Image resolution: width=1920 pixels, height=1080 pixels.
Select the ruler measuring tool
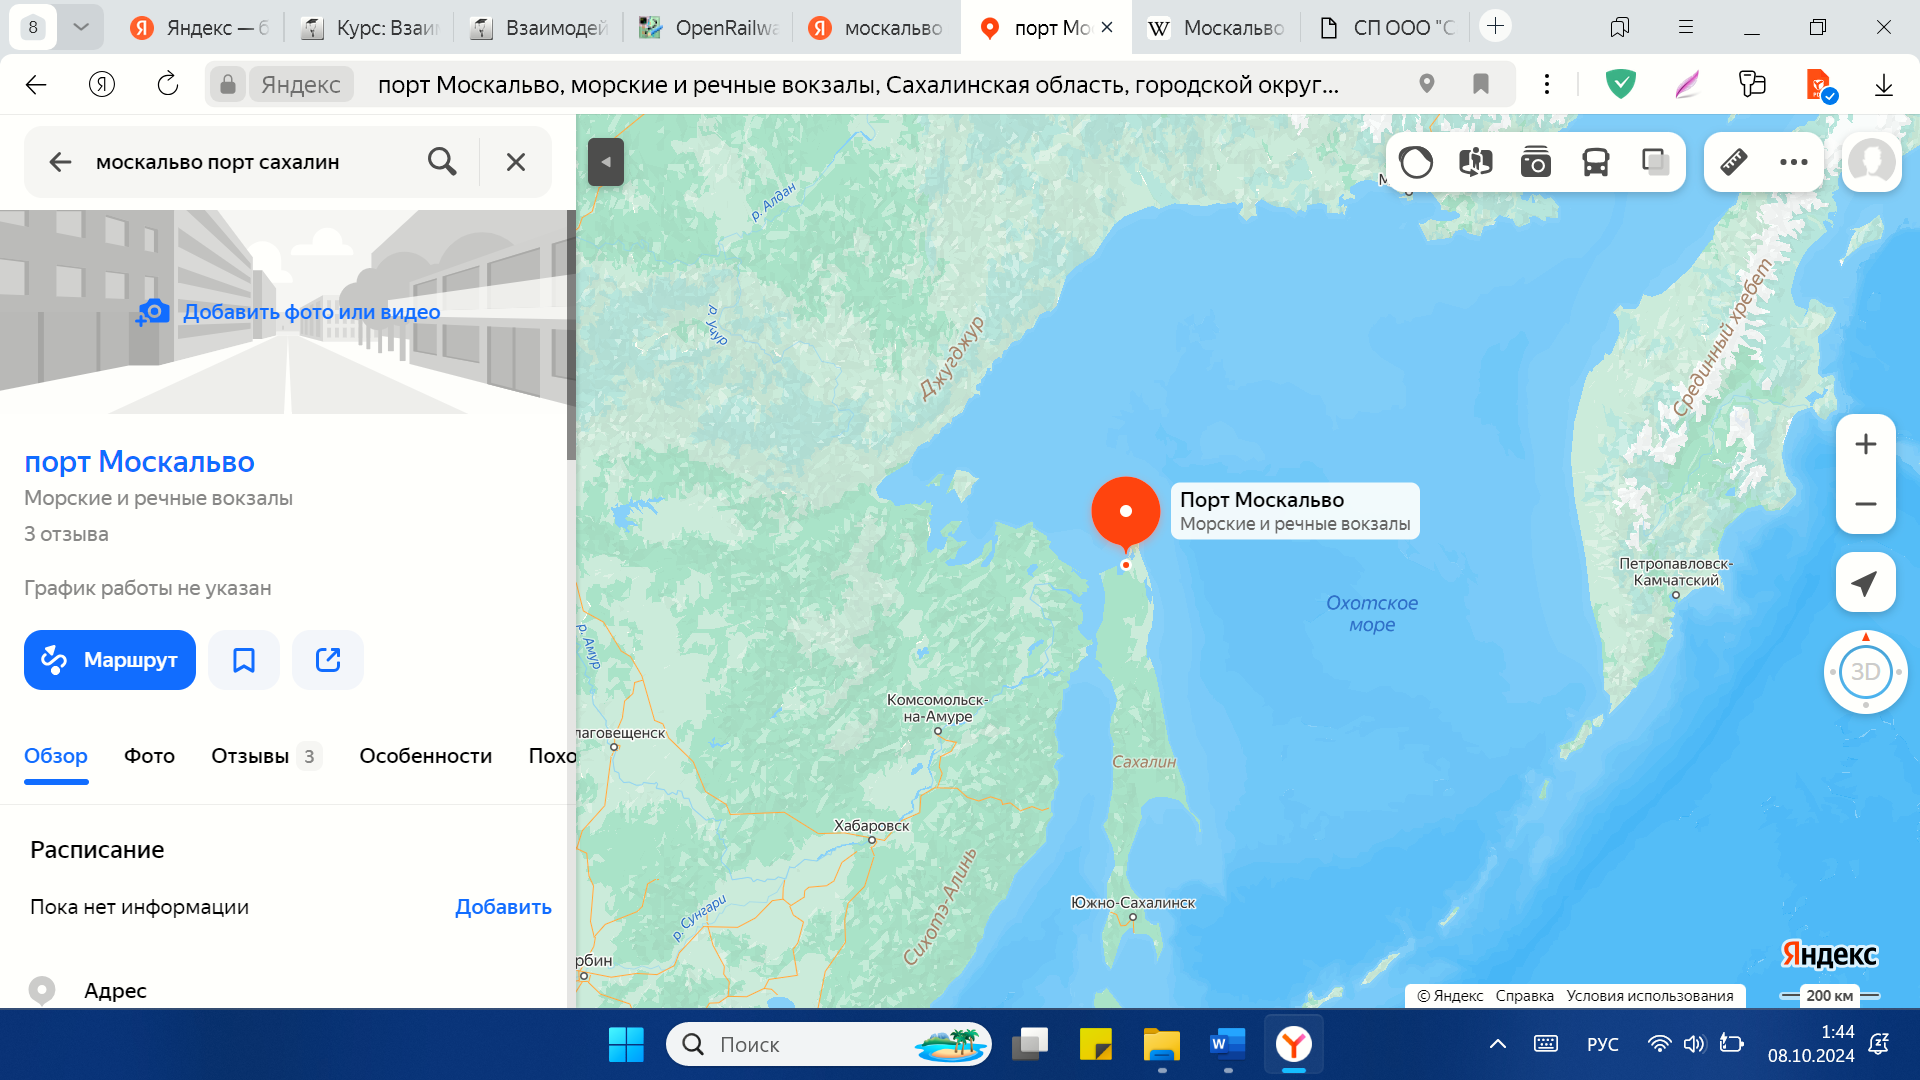[x=1734, y=162]
